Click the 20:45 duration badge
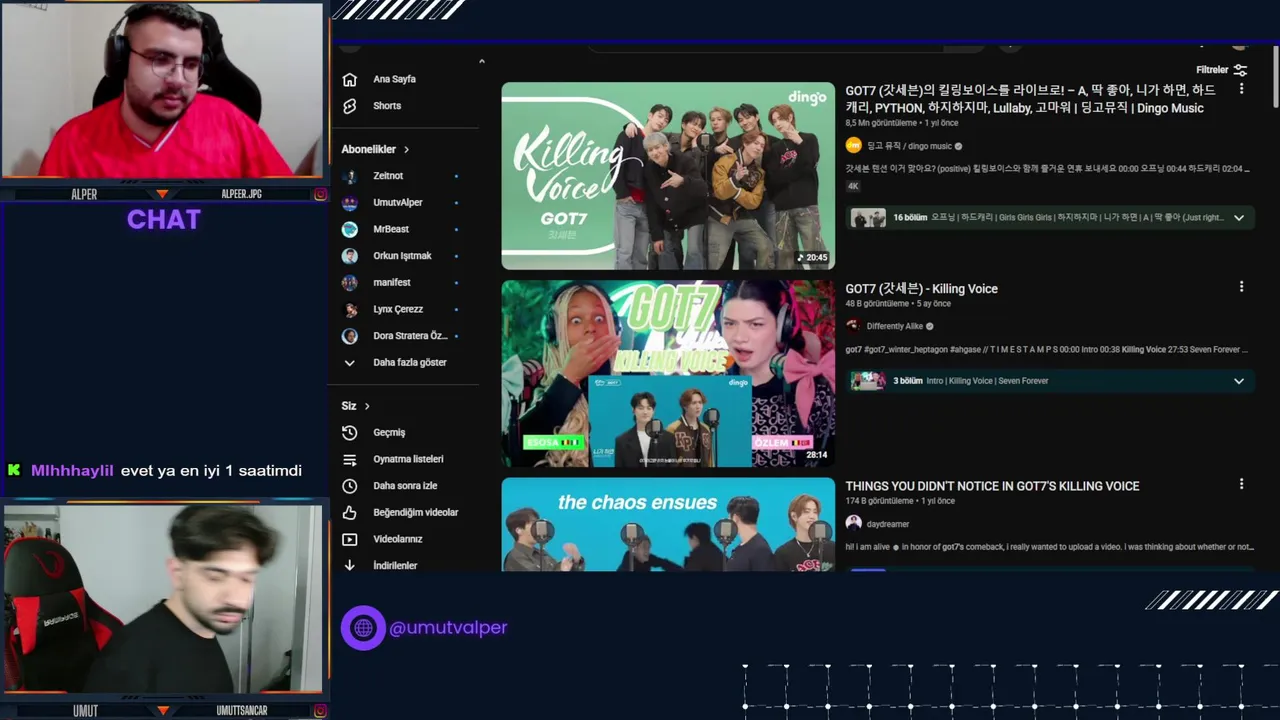Screen dimensions: 1280x720 pos(813,258)
